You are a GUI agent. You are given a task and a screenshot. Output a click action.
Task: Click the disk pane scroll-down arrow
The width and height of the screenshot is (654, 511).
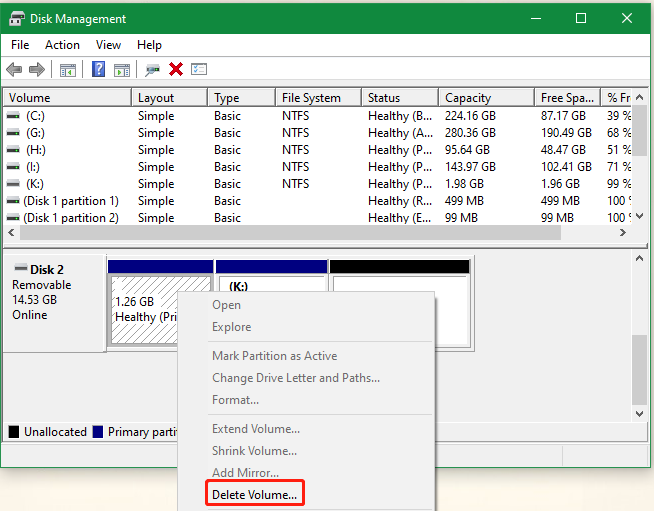click(x=639, y=414)
